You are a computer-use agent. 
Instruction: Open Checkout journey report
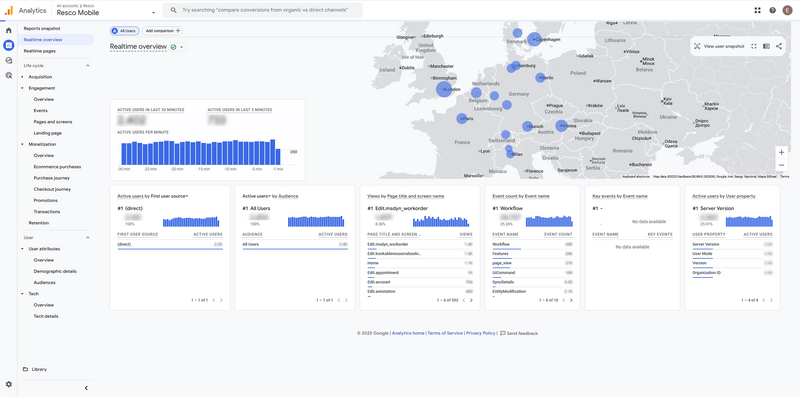[53, 189]
